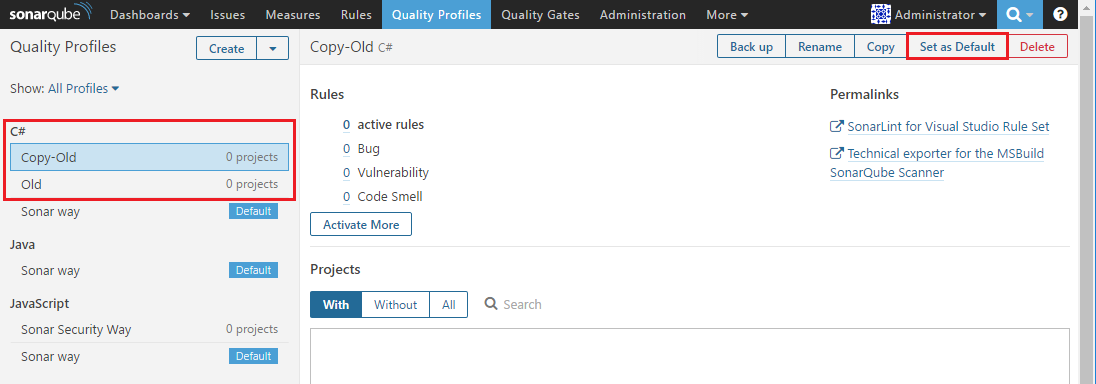Screen dimensions: 1096x384
Task: Expand the Create button dropdown arrow
Action: (273, 49)
